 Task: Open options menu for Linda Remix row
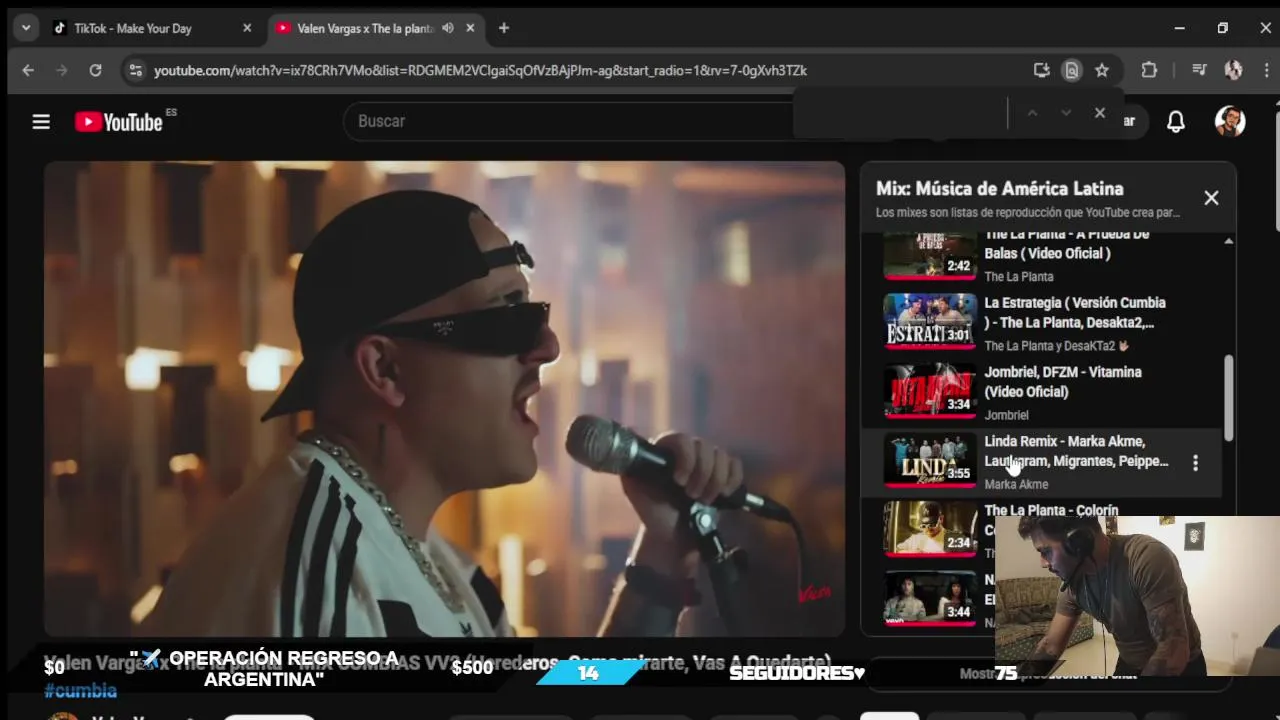click(x=1195, y=463)
